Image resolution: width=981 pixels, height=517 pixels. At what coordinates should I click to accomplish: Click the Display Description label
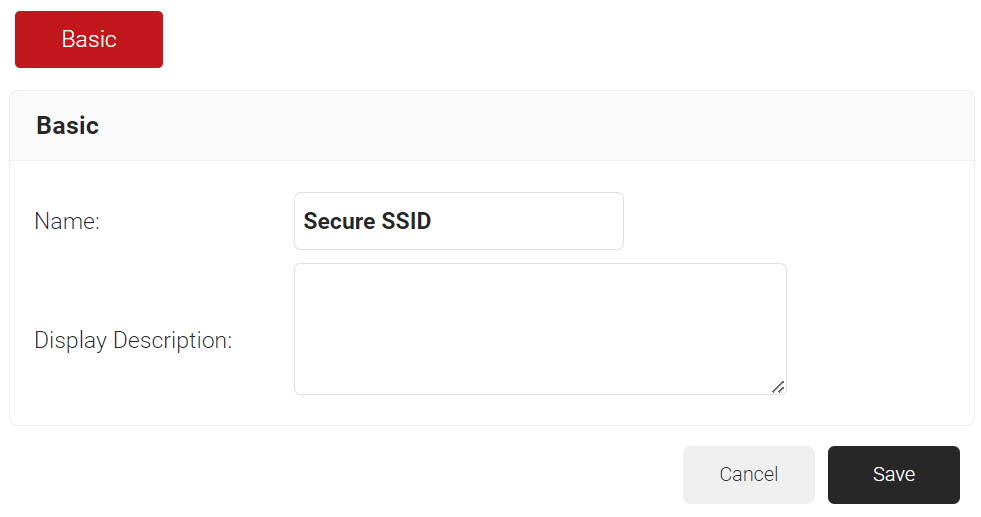tap(133, 340)
